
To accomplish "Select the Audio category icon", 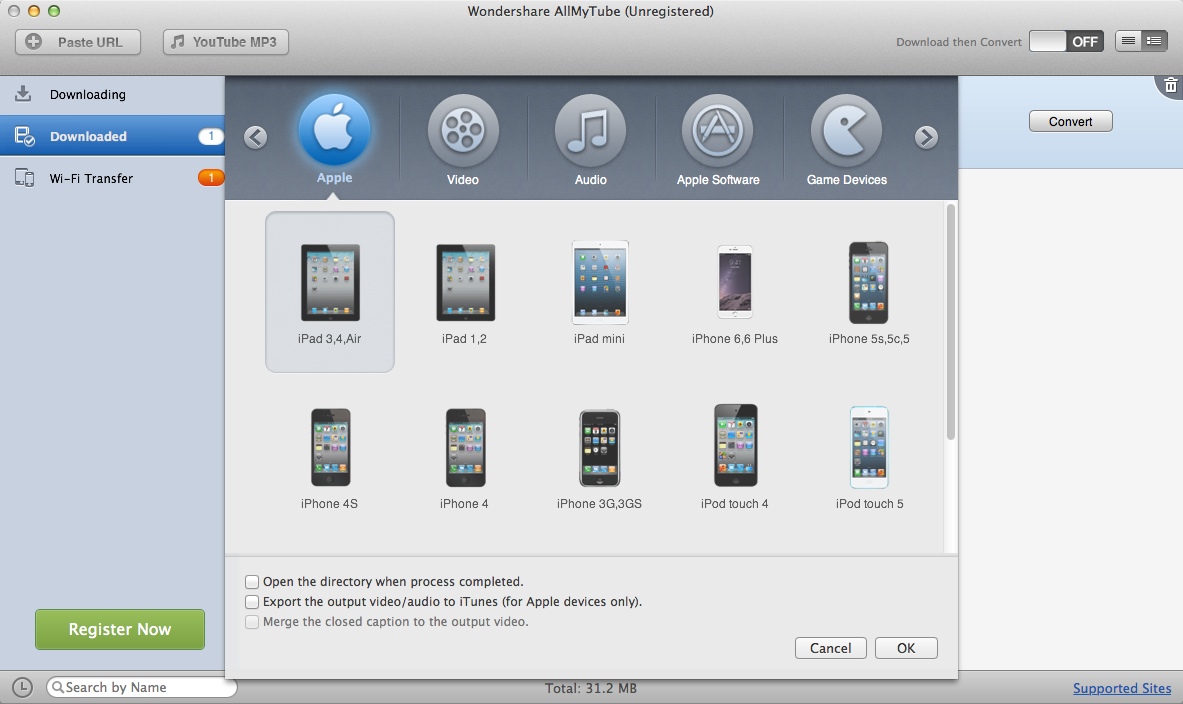I will [590, 130].
